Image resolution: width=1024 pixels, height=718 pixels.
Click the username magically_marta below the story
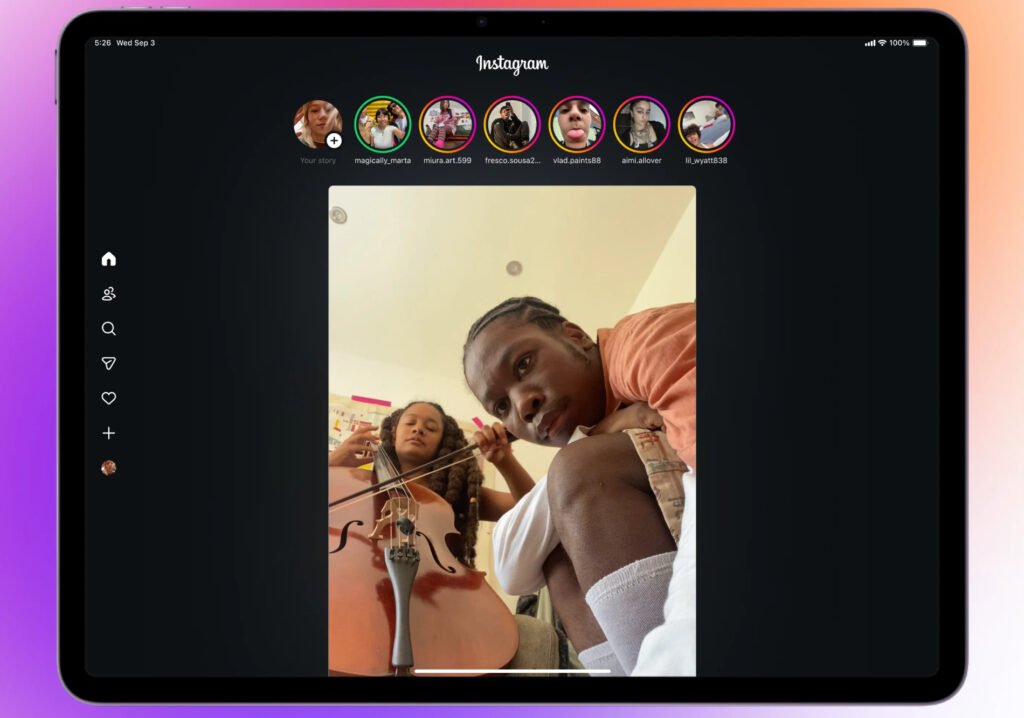[x=382, y=158]
